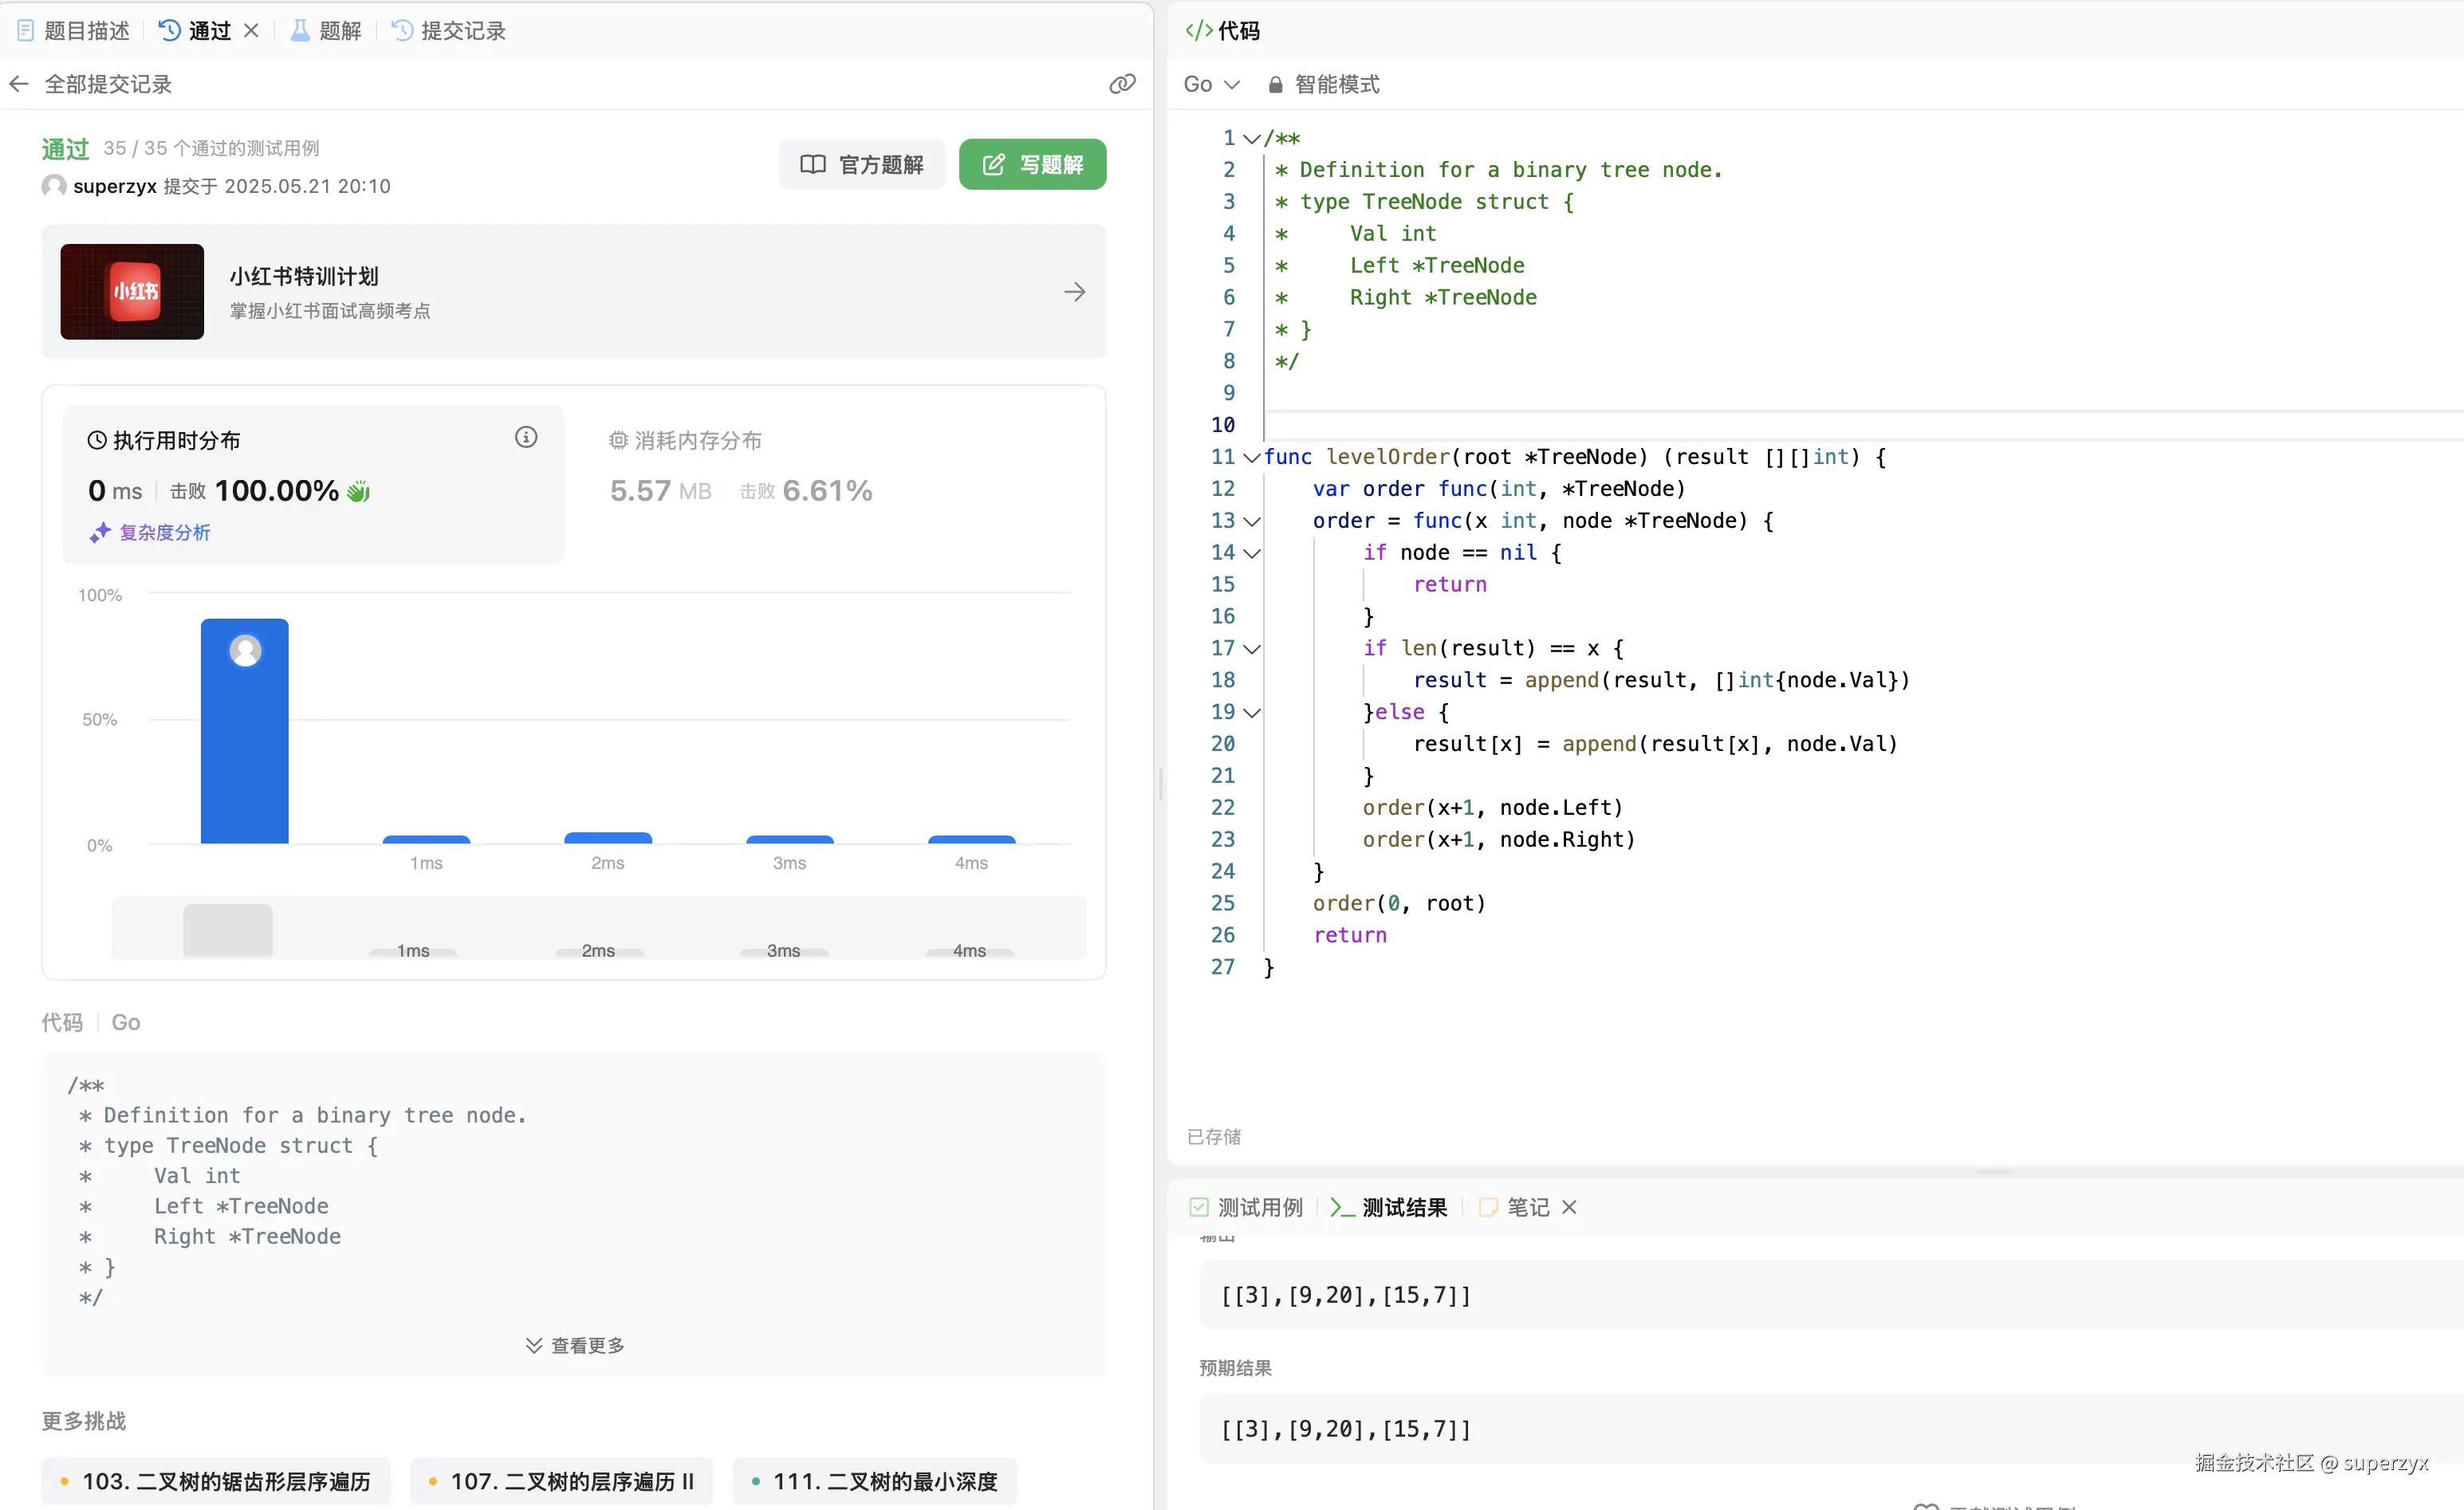Close the 通过 tab with its X
Screen dimensions: 2464x1510
pyautogui.click(x=251, y=31)
